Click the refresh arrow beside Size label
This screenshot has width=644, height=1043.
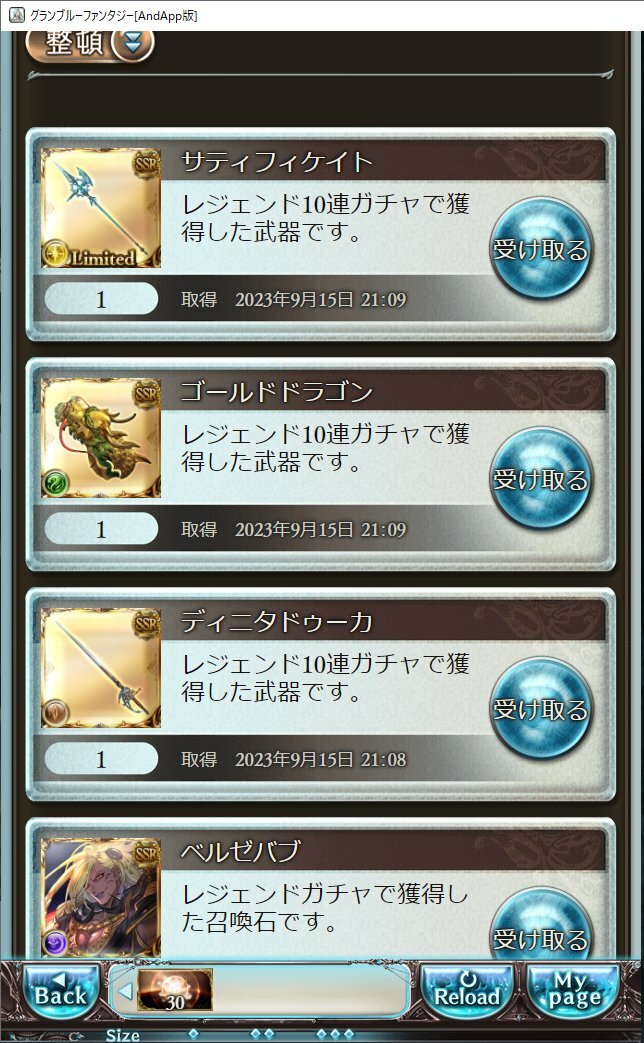coord(76,1036)
